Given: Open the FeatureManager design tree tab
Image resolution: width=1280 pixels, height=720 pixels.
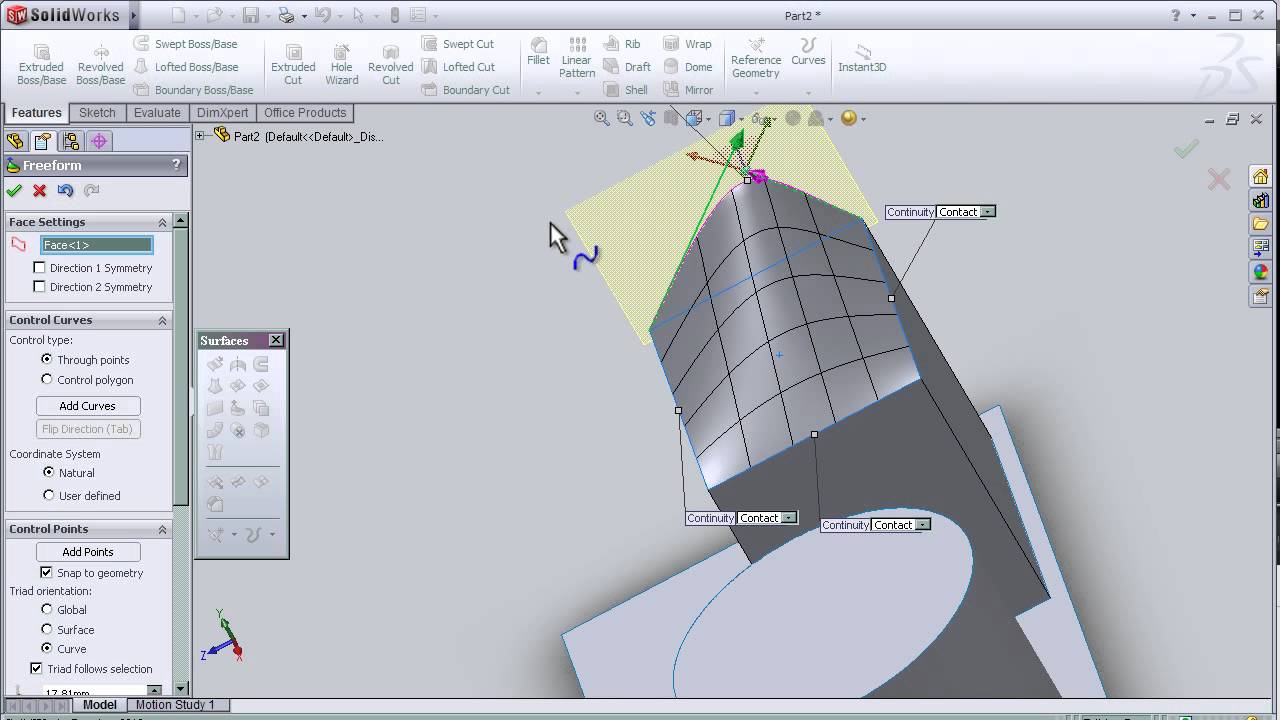Looking at the screenshot, I should pyautogui.click(x=15, y=141).
